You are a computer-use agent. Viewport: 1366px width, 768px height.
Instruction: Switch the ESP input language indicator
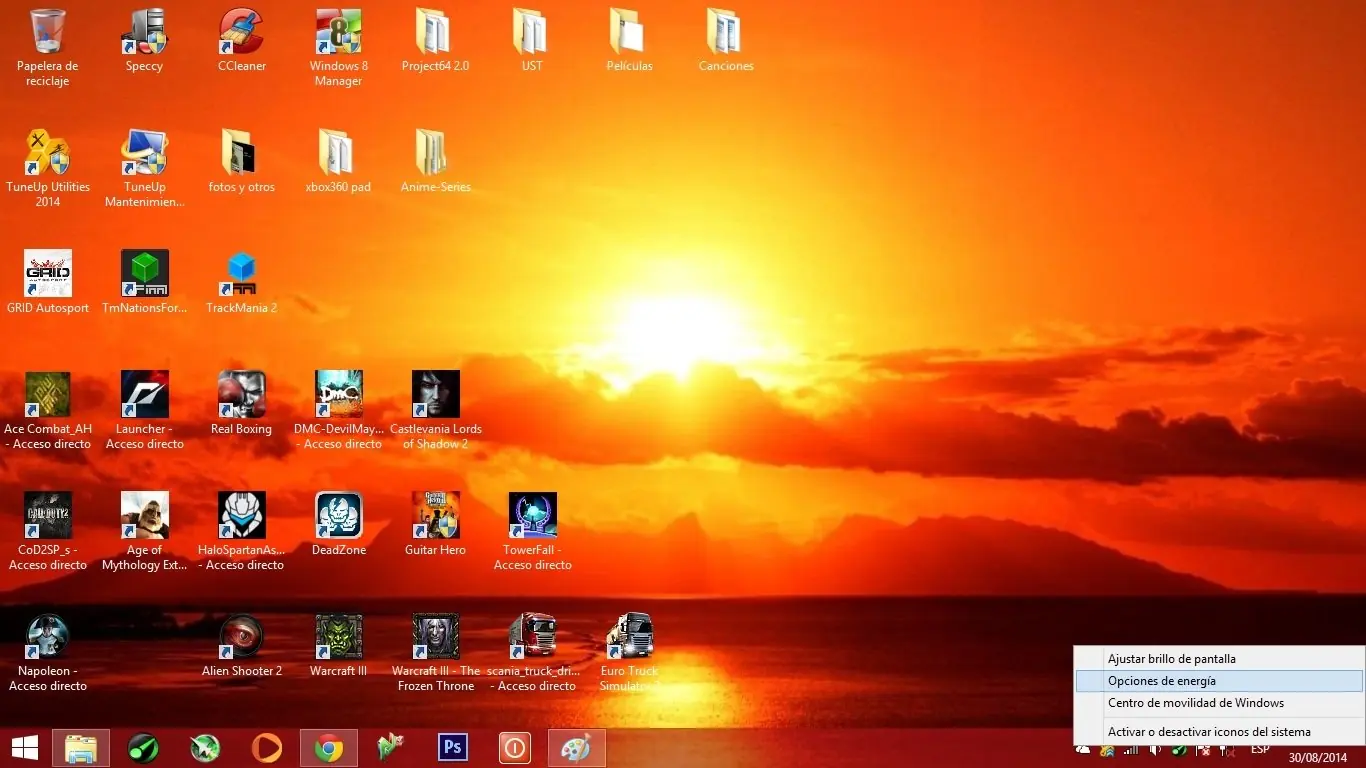coord(1260,749)
